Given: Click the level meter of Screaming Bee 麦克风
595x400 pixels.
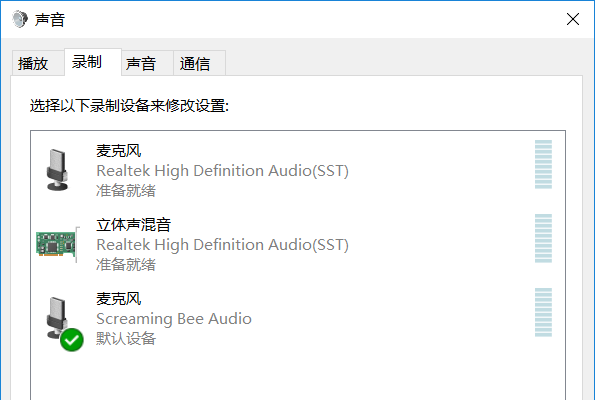Looking at the screenshot, I should 543,312.
